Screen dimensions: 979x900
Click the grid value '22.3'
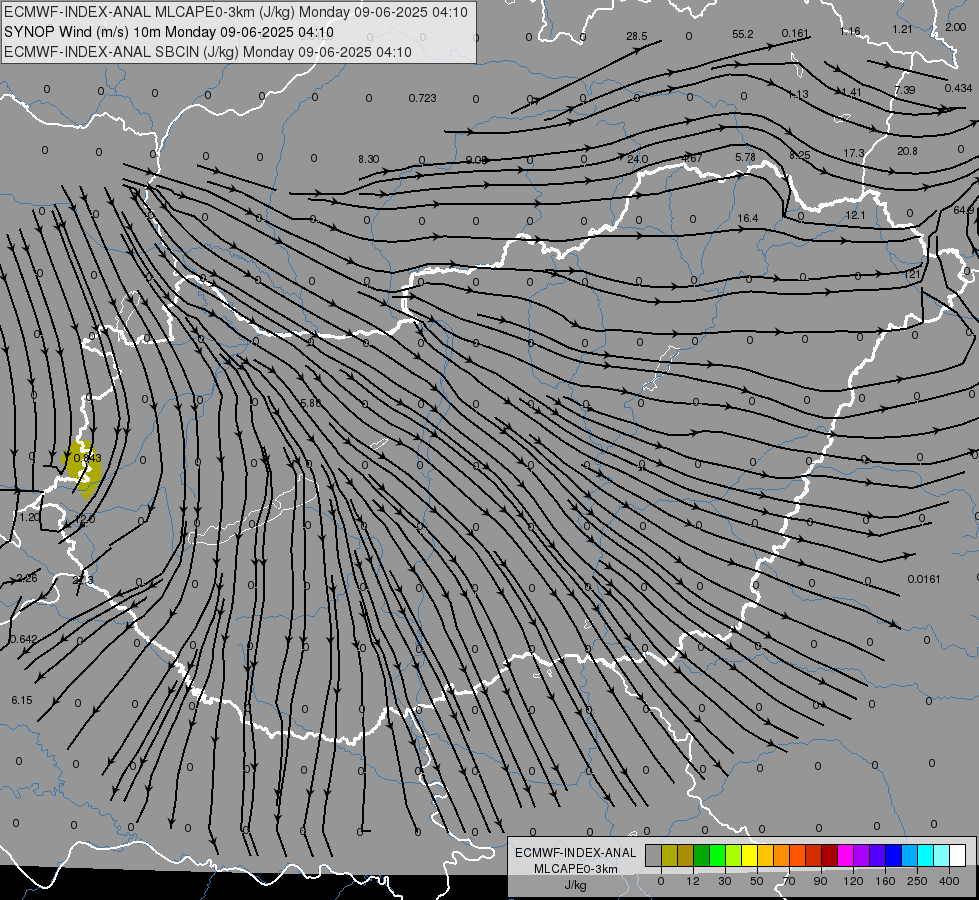tap(82, 580)
